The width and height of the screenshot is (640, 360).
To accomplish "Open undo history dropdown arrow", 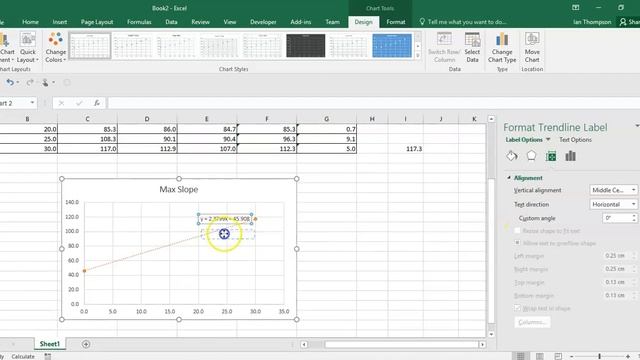I will click(x=18, y=82).
